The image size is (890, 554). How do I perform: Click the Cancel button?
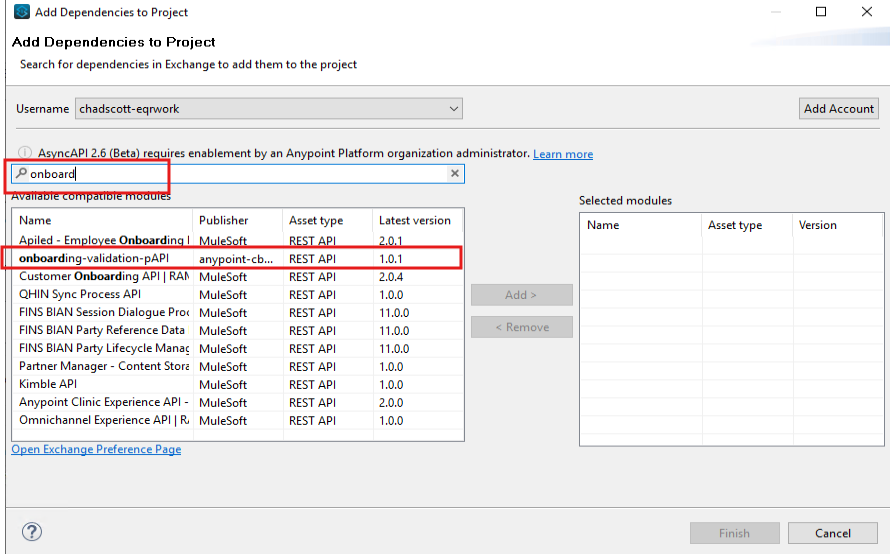click(832, 533)
